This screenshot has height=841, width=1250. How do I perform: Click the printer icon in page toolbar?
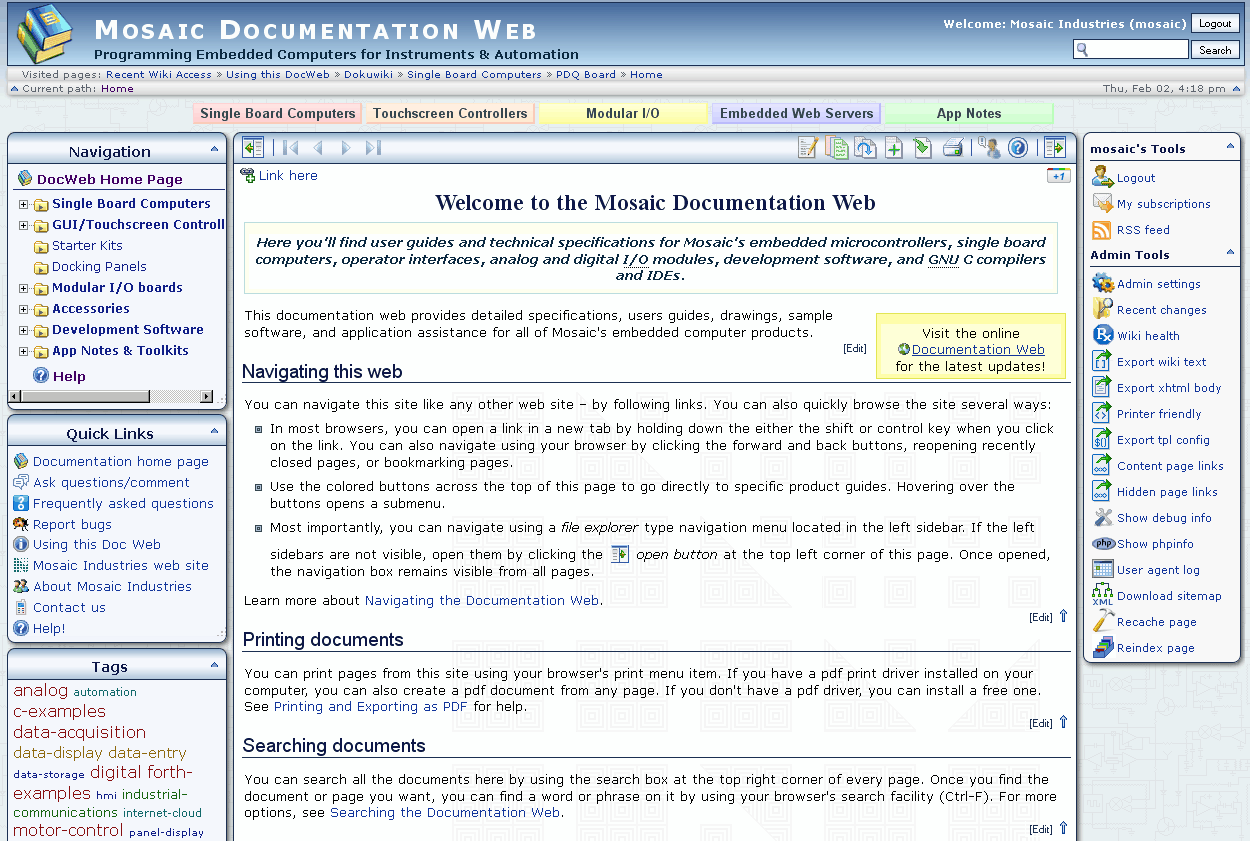tap(952, 148)
